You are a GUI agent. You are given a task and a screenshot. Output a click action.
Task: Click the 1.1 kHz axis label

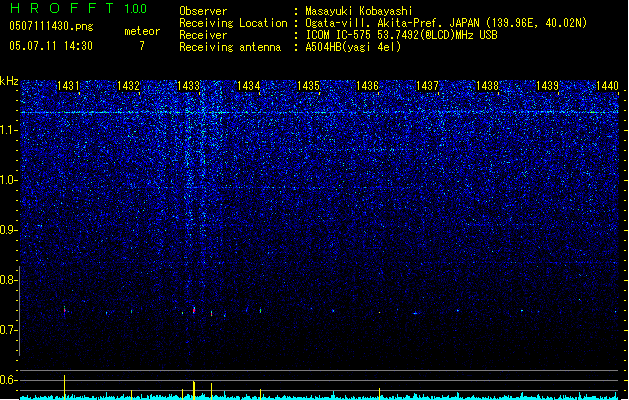[8, 130]
